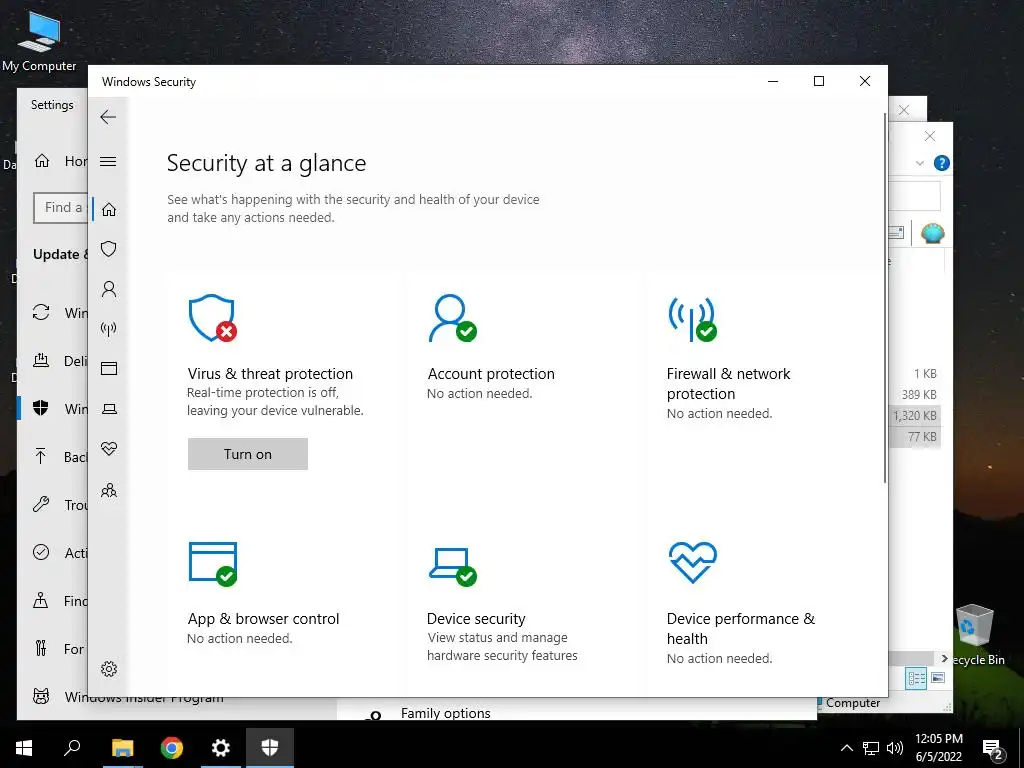The image size is (1024, 768).
Task: Expand the hamburger navigation menu
Action: point(108,161)
